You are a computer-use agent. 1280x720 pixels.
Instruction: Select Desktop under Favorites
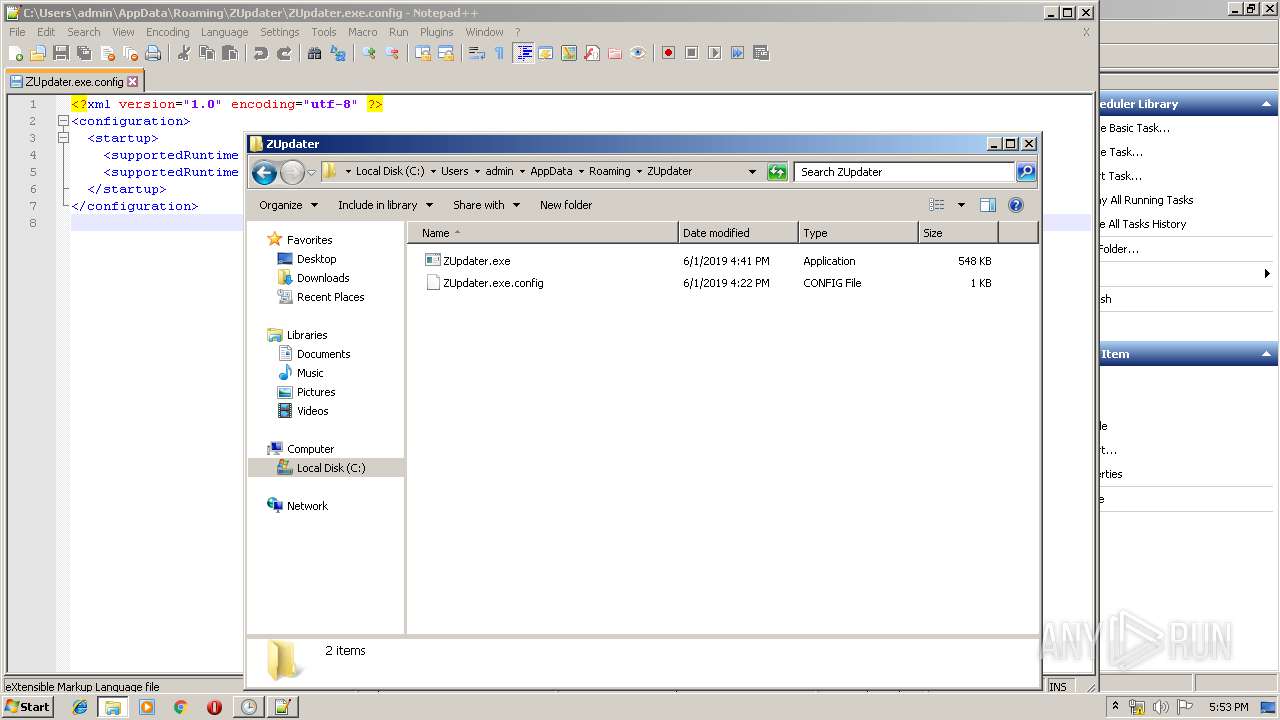[x=316, y=259]
